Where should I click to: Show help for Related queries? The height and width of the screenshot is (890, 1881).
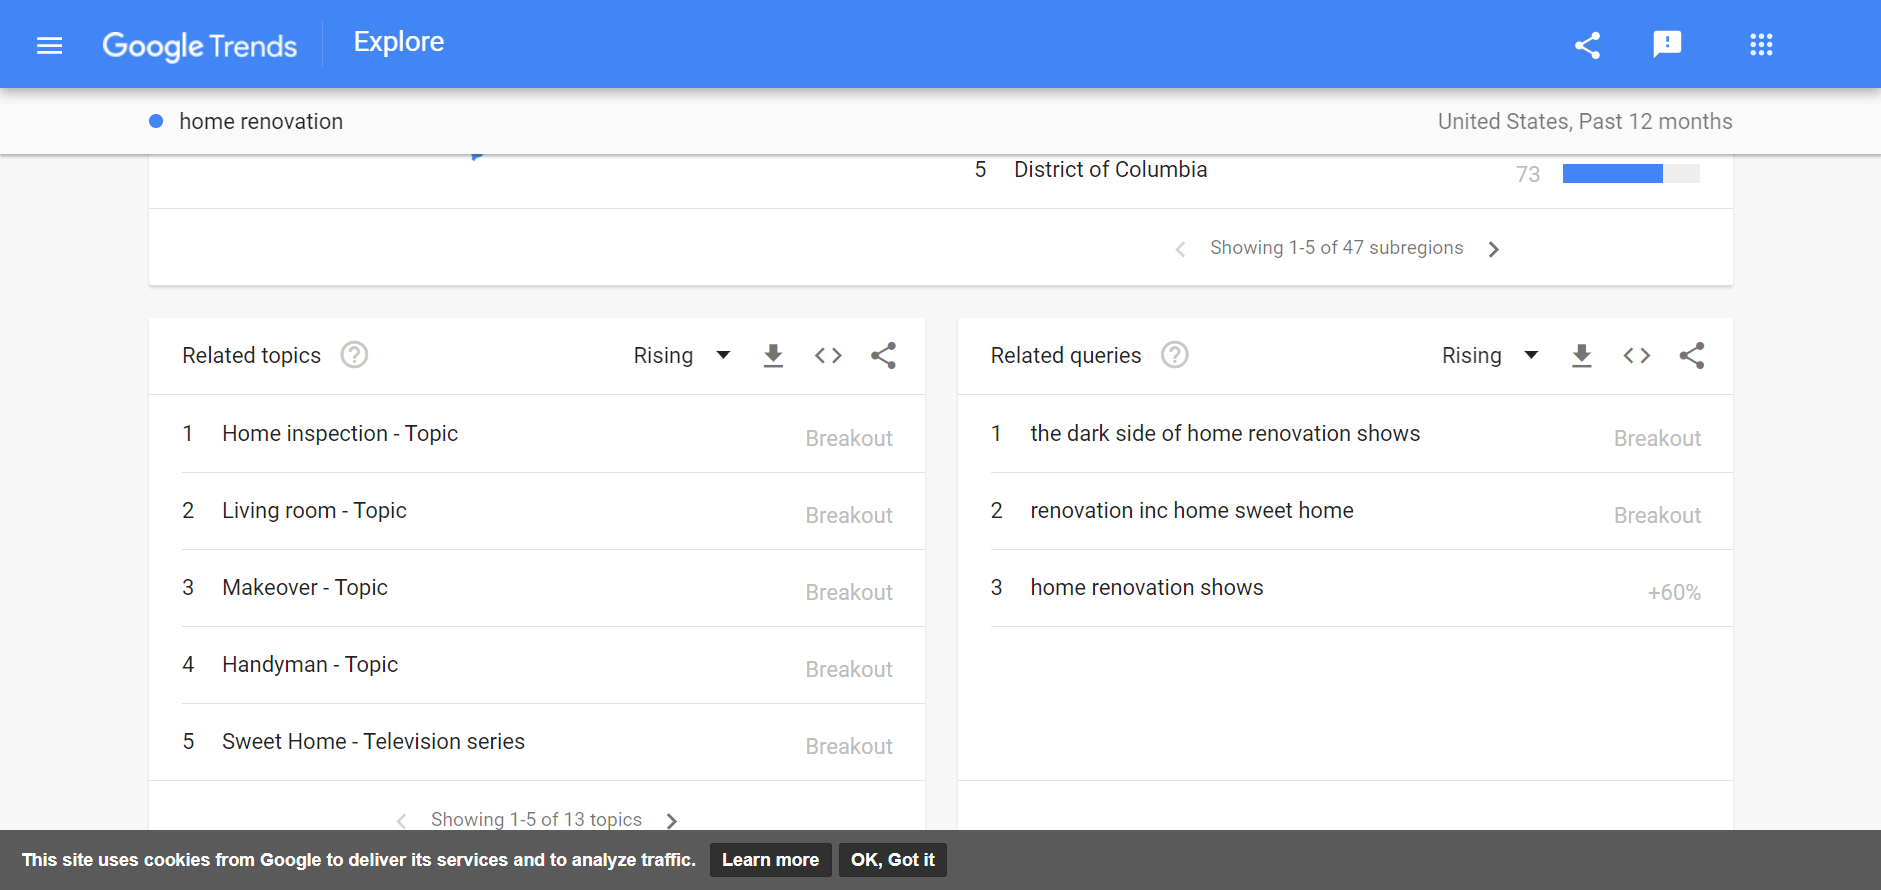[1175, 355]
